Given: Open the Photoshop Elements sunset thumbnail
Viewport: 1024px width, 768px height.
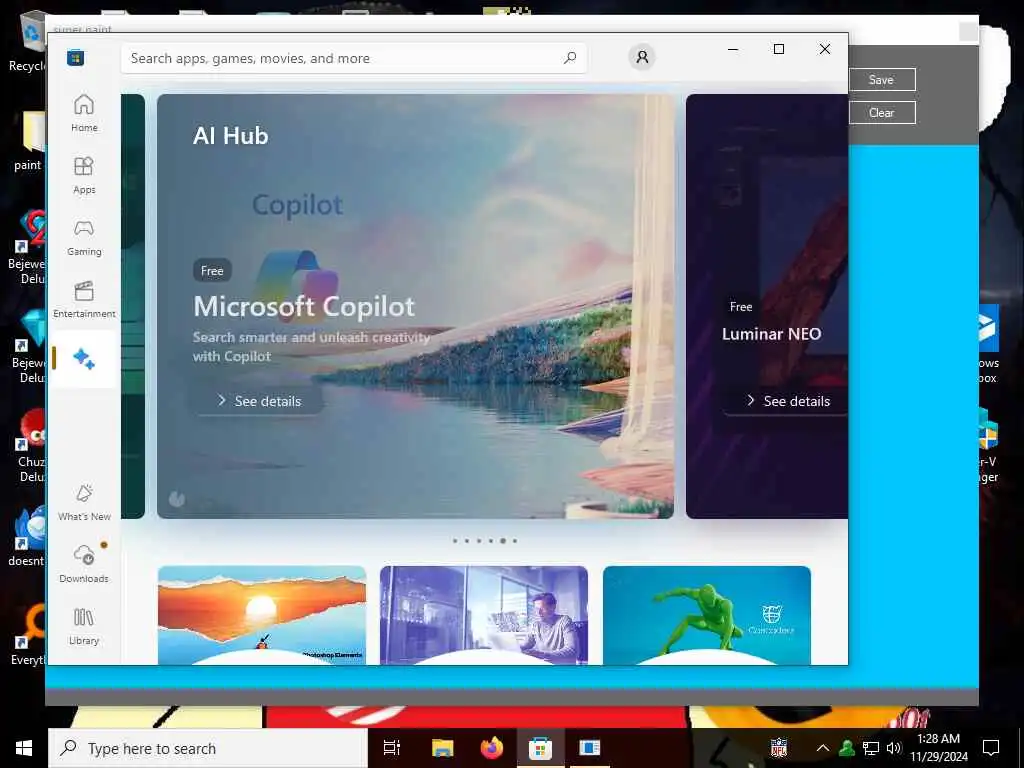Looking at the screenshot, I should 262,615.
